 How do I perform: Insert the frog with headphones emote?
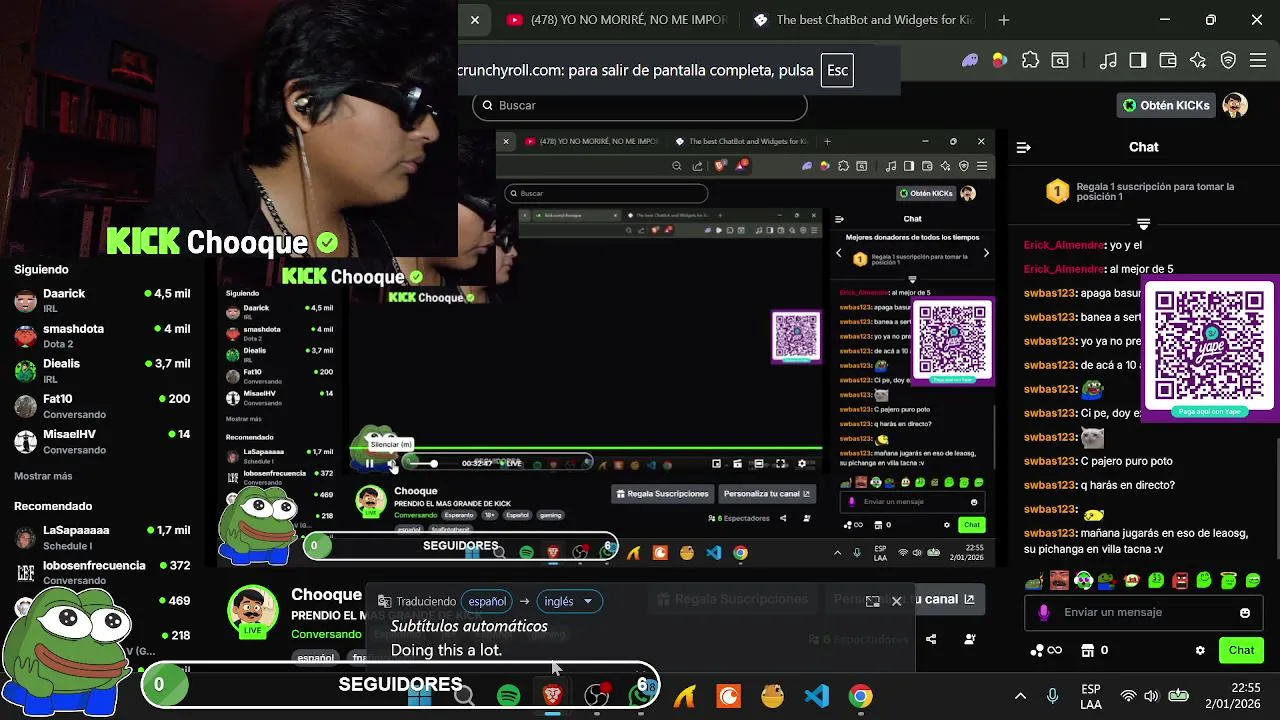tap(1084, 580)
